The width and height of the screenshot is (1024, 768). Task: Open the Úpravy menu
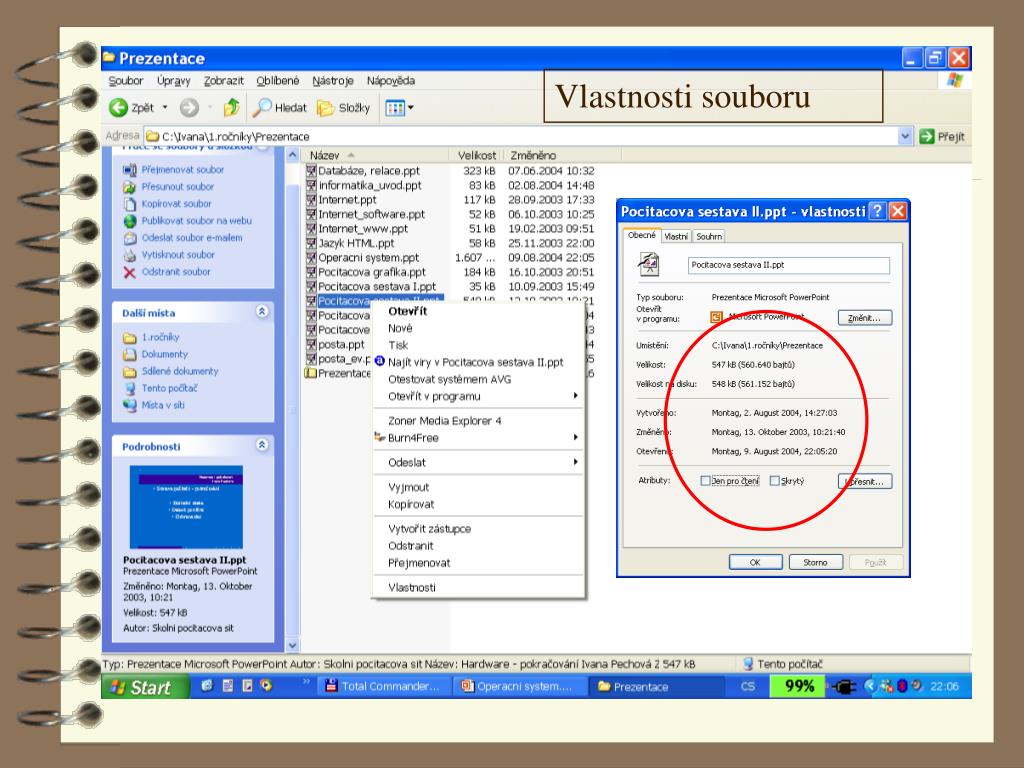(x=174, y=81)
